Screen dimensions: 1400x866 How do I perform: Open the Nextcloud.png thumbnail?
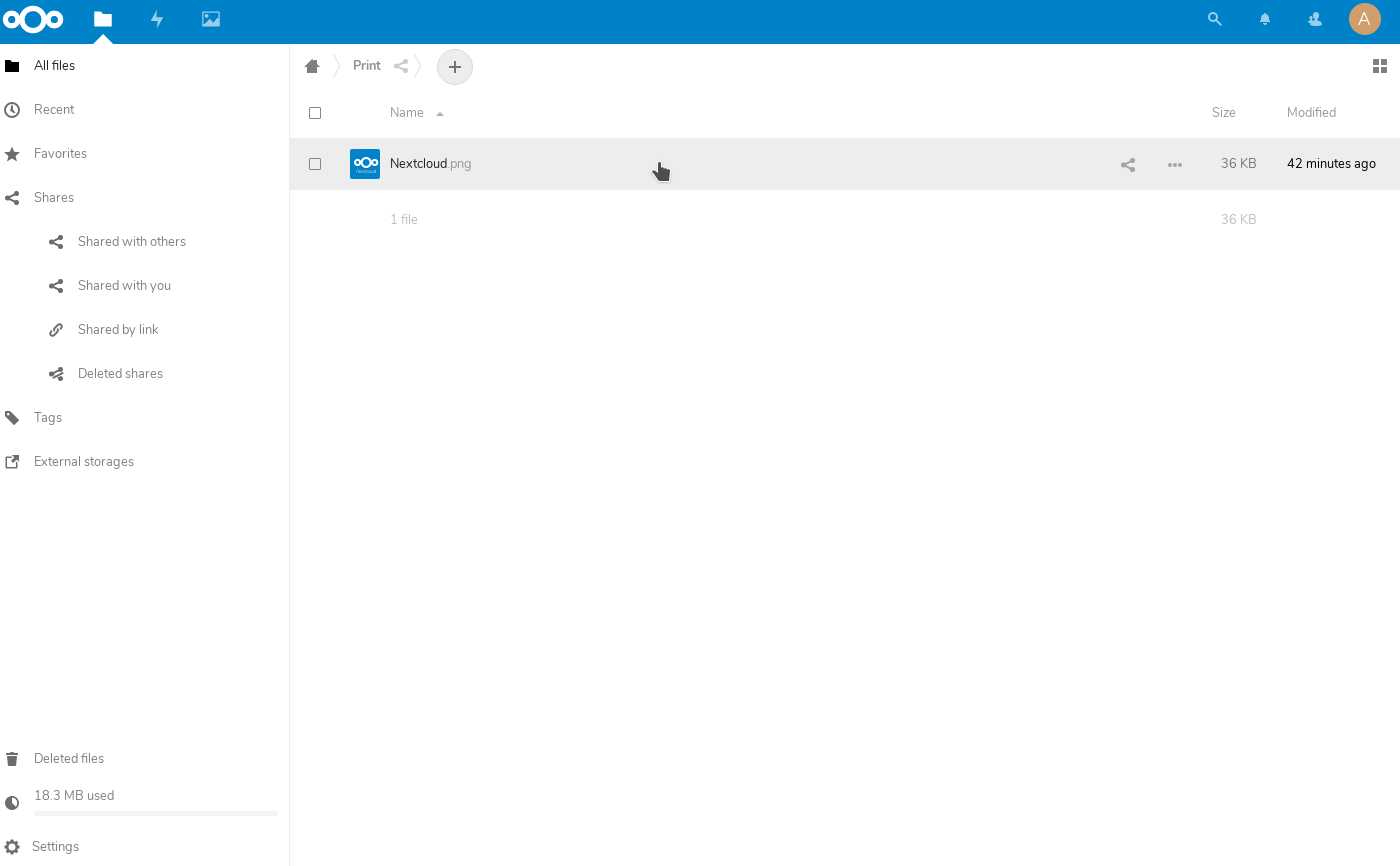click(x=365, y=164)
